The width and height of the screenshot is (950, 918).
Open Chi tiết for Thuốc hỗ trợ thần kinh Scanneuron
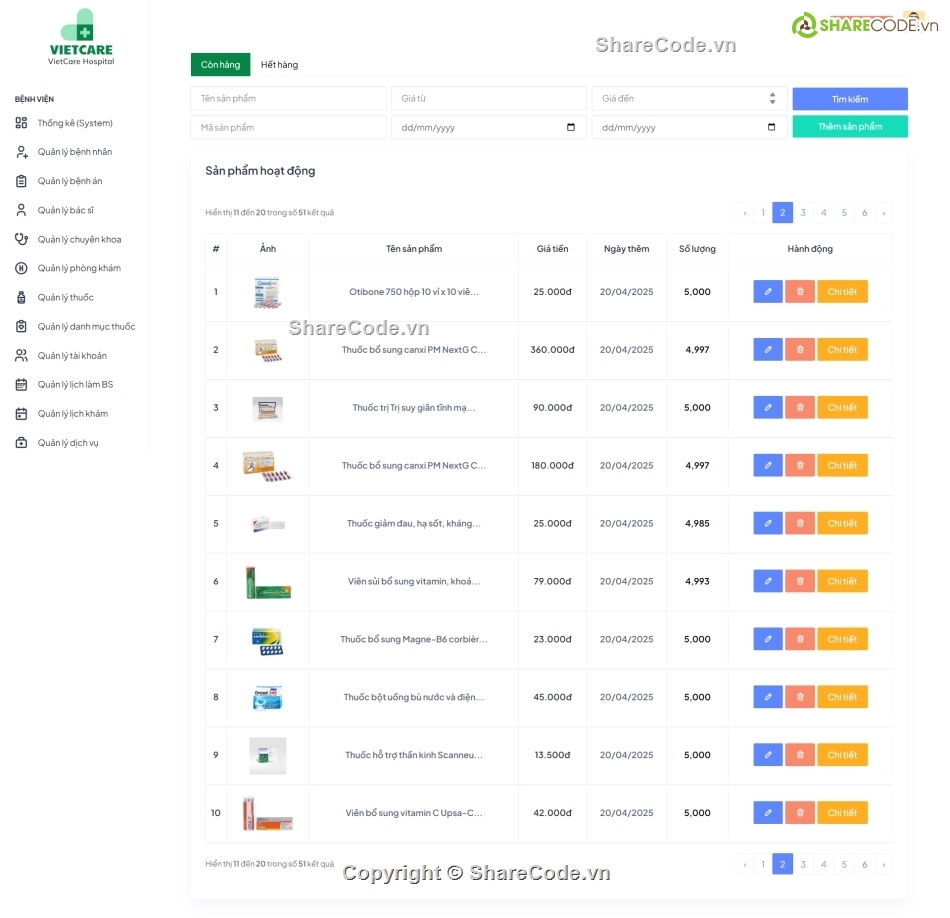click(842, 755)
